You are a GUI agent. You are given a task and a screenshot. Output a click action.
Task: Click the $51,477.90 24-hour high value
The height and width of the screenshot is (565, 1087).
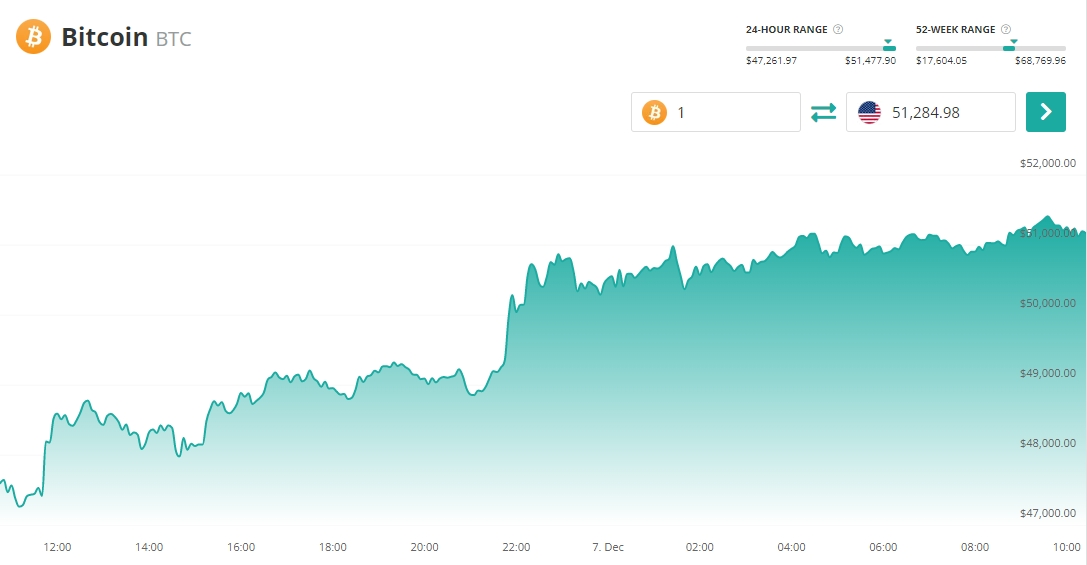point(870,61)
